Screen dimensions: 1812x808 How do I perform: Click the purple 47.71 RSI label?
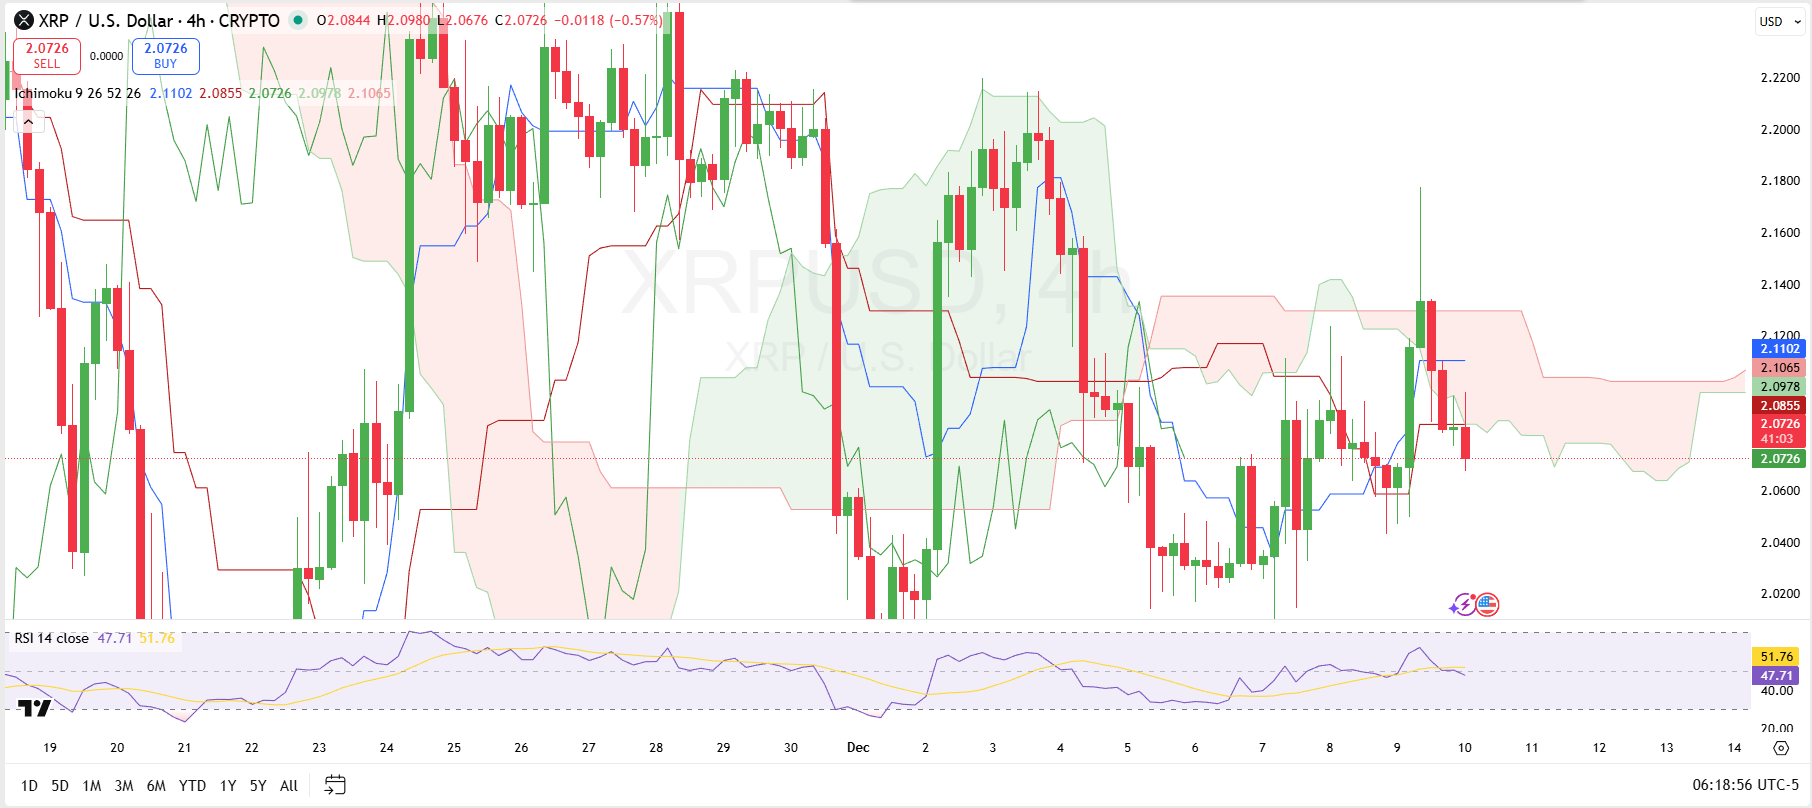click(1776, 676)
